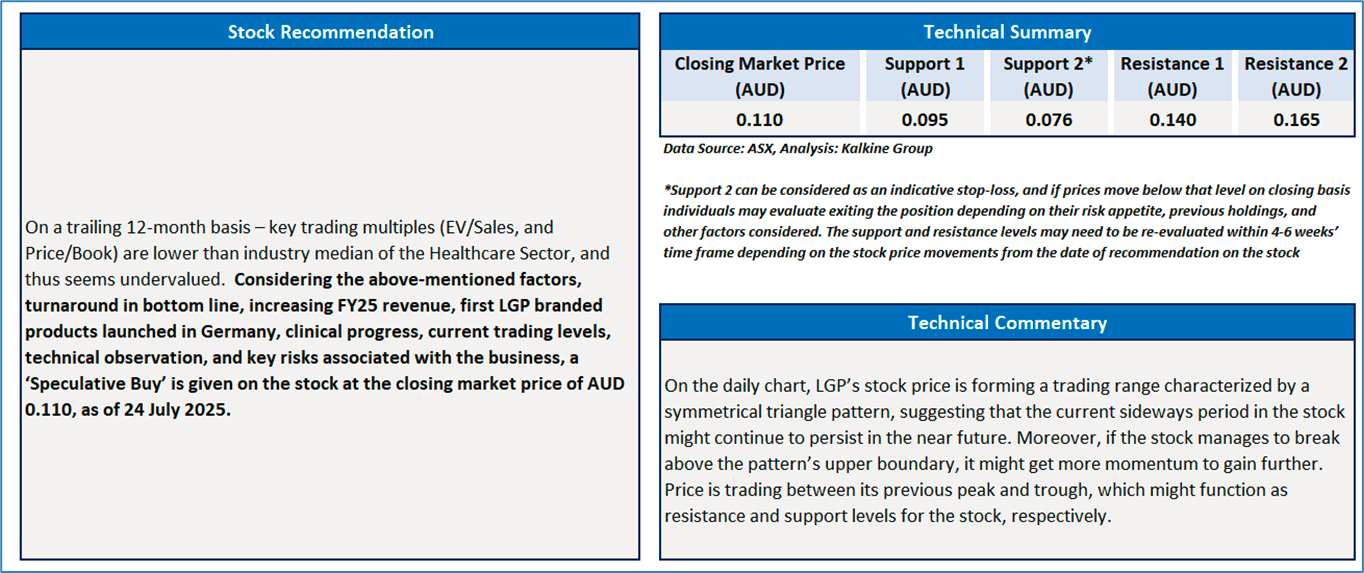
Task: Select the Closing Market Price column header
Action: point(759,76)
